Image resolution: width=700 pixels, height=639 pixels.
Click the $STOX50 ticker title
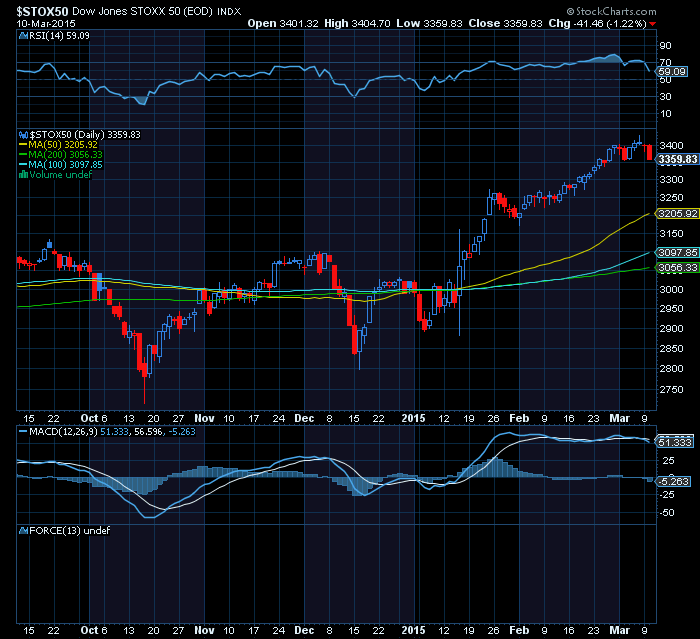42,12
